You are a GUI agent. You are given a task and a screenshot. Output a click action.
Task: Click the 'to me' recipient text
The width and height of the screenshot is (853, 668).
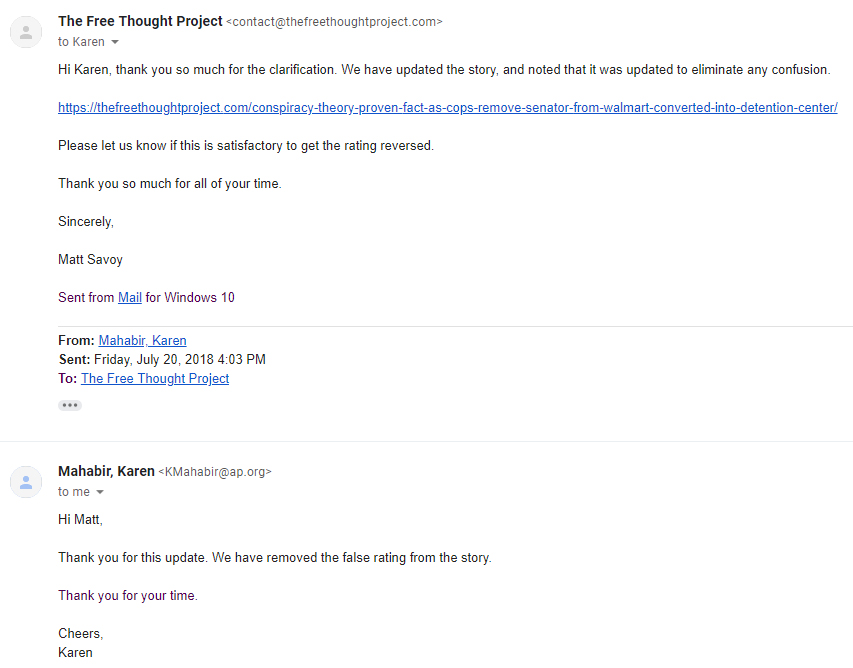74,492
